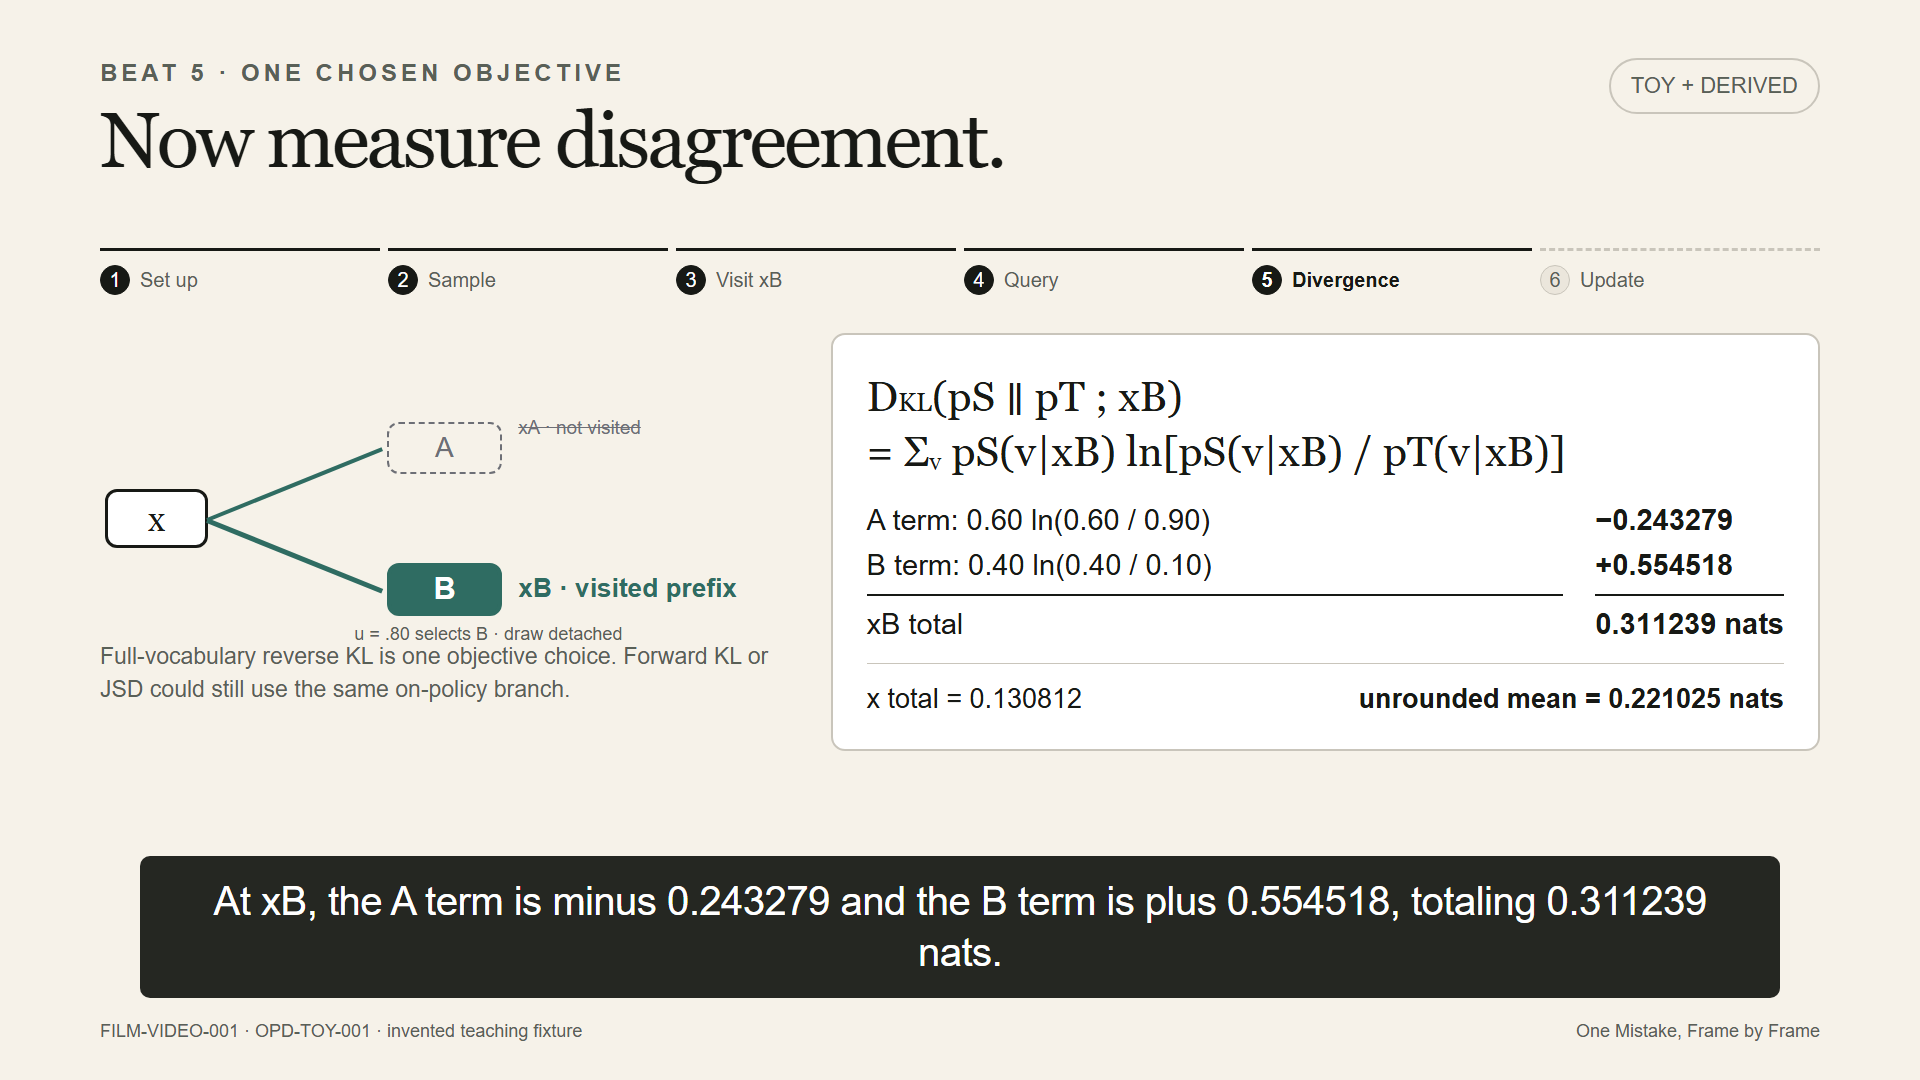Click the DKL(pS ‖ pT ; xB) formula

click(x=1024, y=398)
